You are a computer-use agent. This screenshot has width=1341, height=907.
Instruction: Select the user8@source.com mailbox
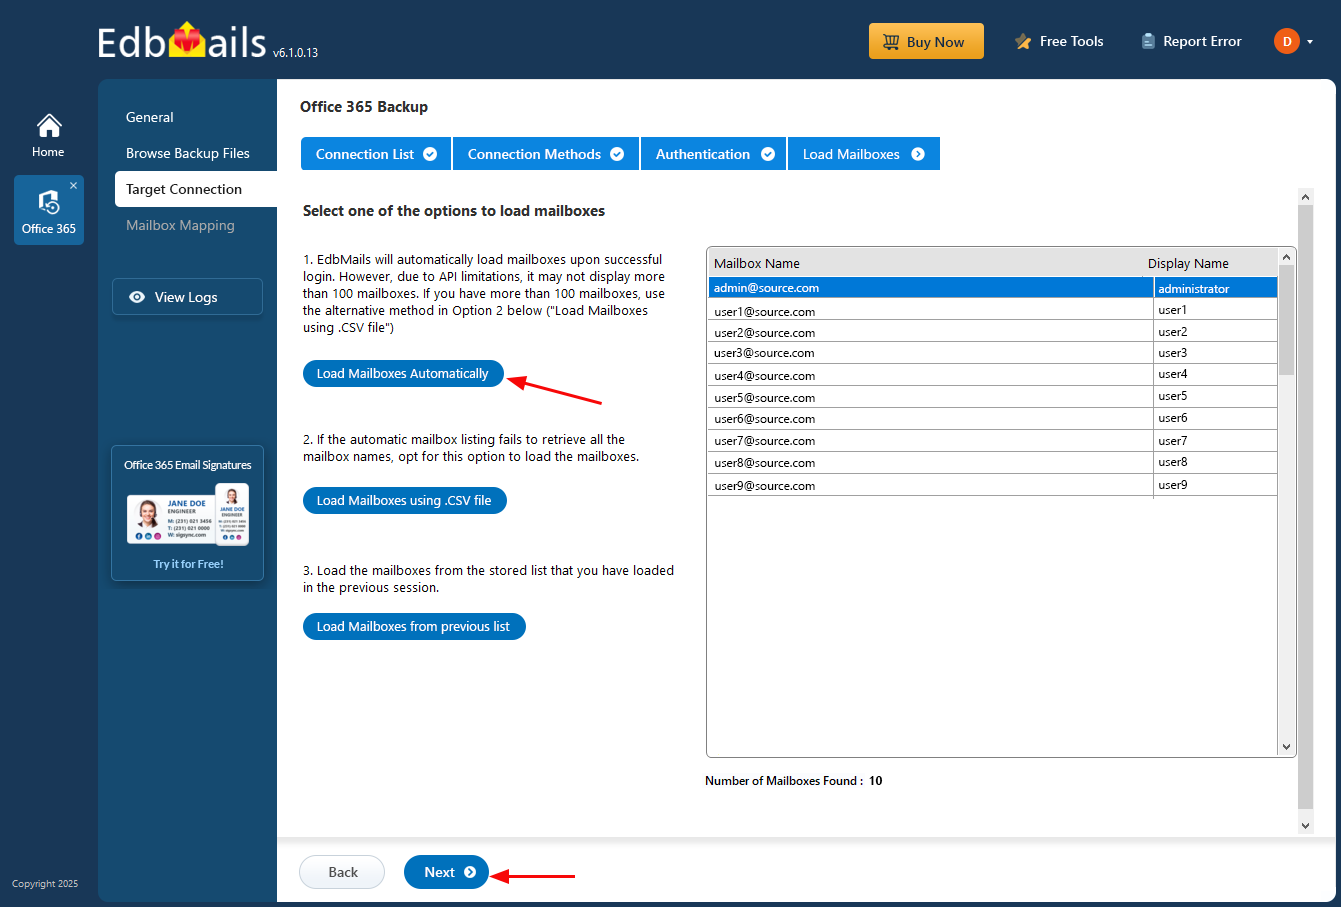pos(765,462)
